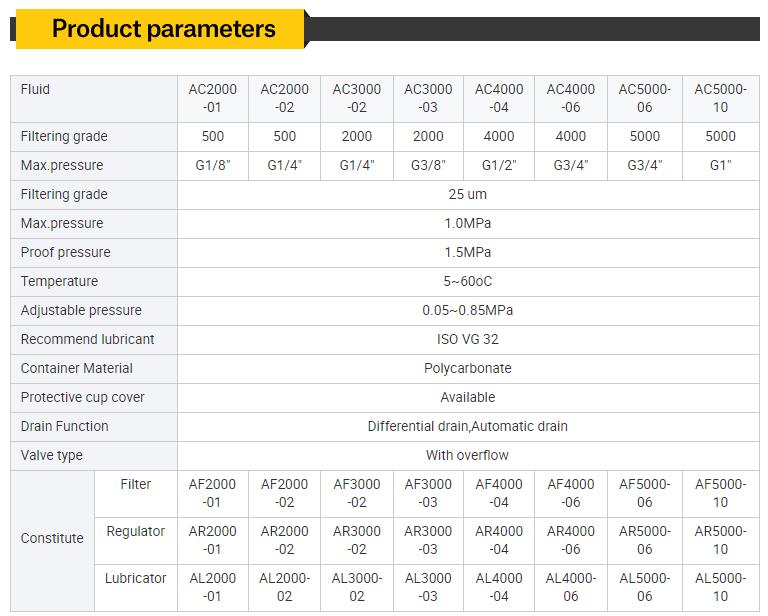
Task: Select the AF3000-02 filter cell
Action: click(x=357, y=493)
